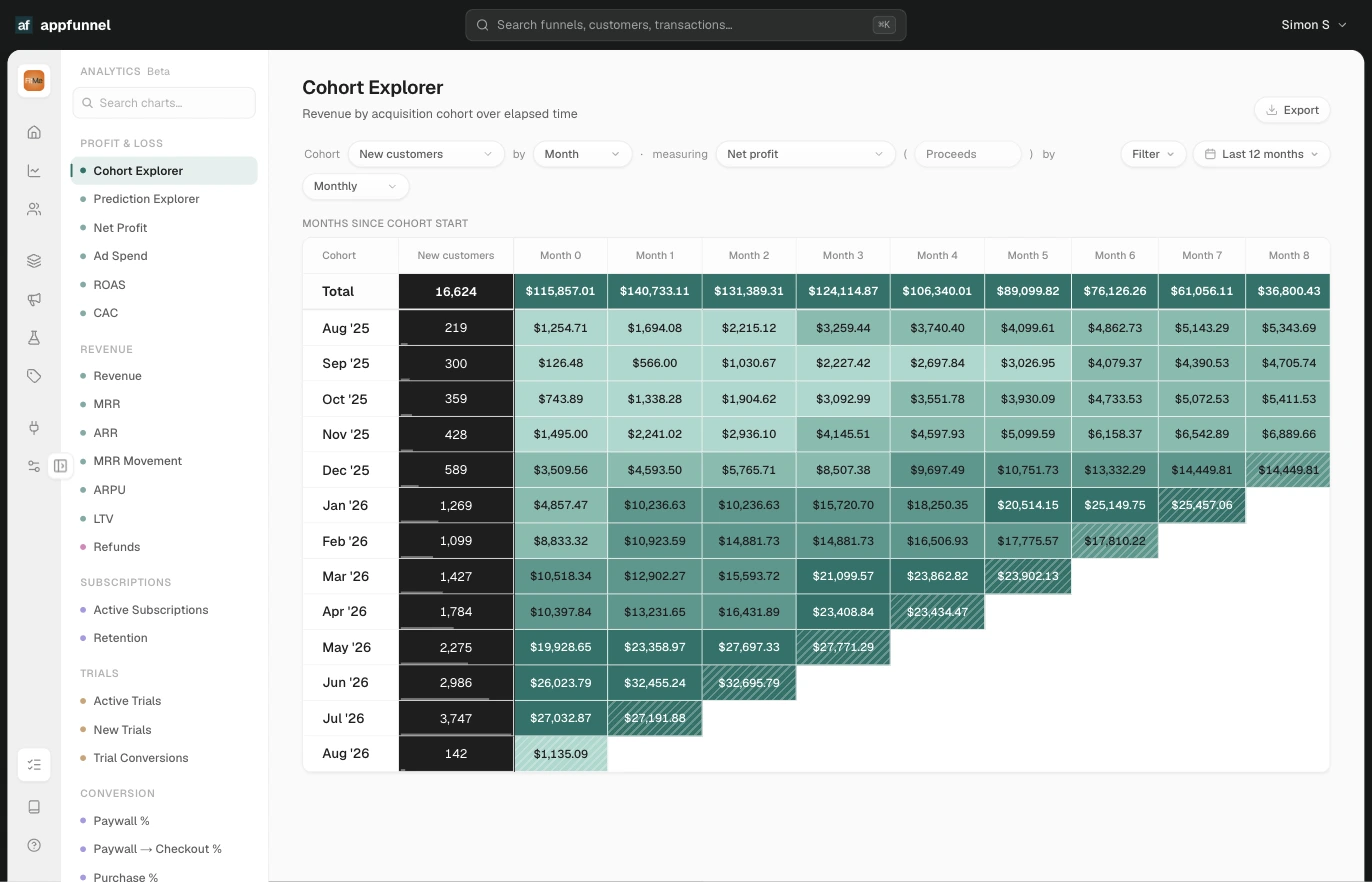
Task: Open Ad Spend chart in sidebar
Action: click(x=164, y=256)
